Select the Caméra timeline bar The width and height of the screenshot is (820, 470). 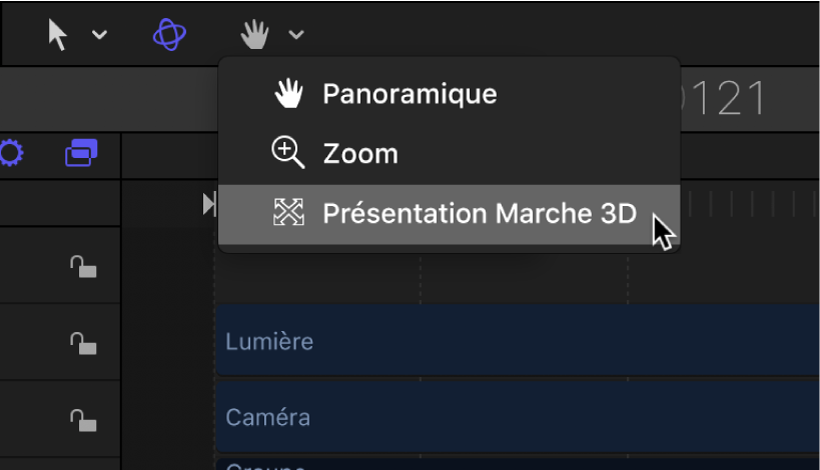pyautogui.click(x=518, y=416)
